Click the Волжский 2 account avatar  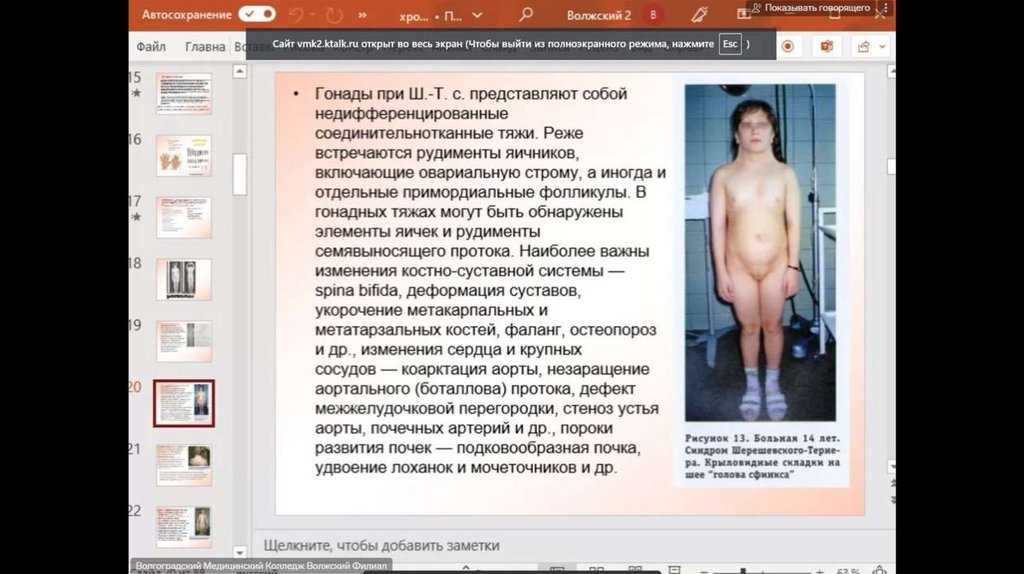click(654, 15)
